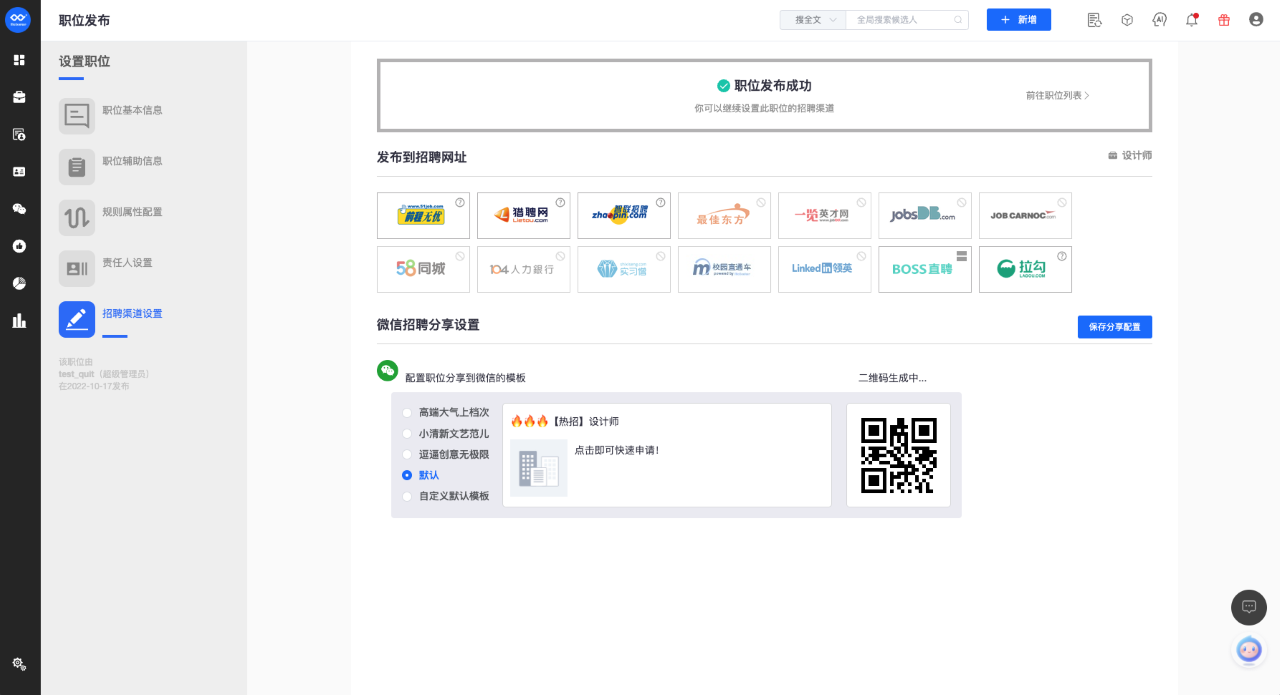Click the blue infinity logo at top-left
The image size is (1280, 695).
pyautogui.click(x=19, y=20)
